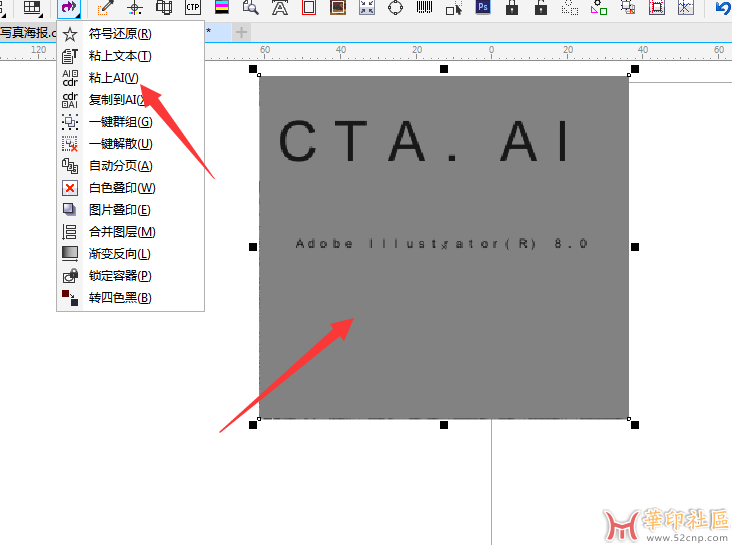Select 粘上AI(V) in the dropdown menu
This screenshot has height=545, width=732.
(130, 78)
